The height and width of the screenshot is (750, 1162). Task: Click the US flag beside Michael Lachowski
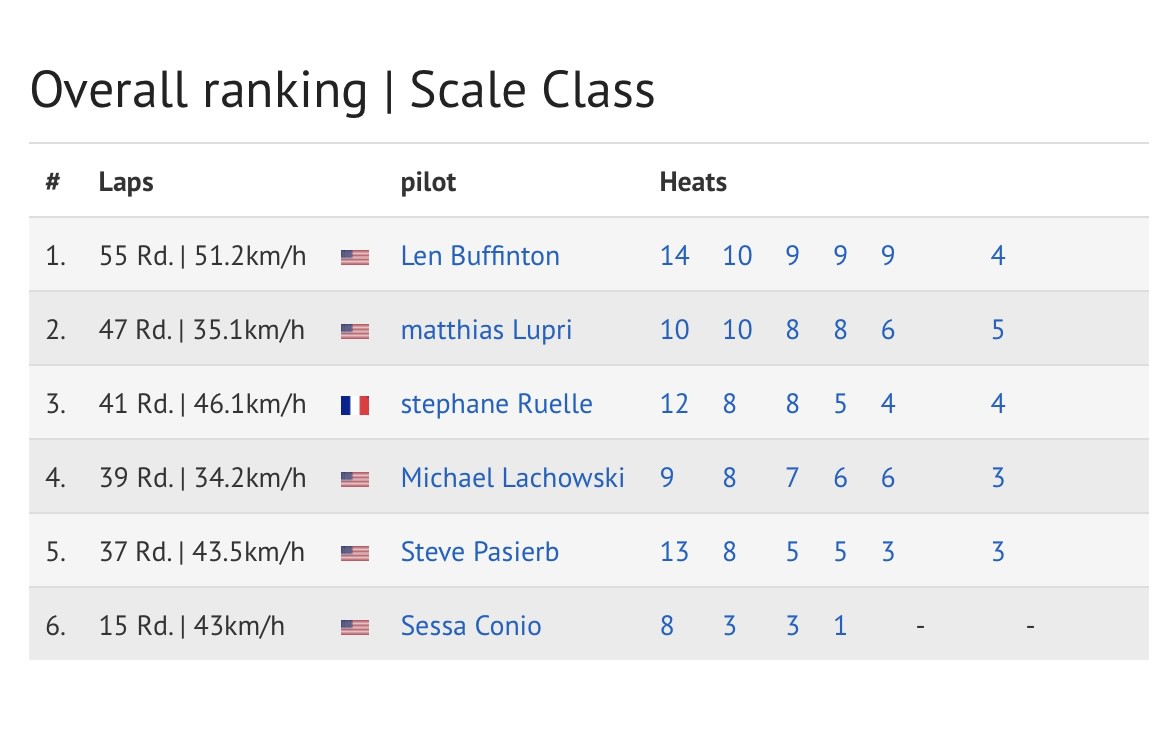(x=355, y=479)
